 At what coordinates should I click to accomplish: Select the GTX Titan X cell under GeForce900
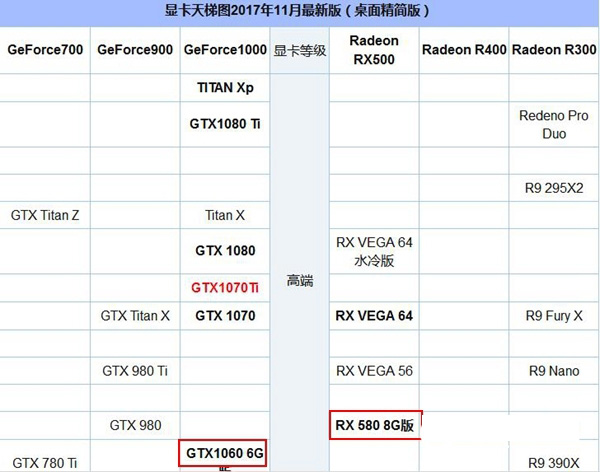135,316
